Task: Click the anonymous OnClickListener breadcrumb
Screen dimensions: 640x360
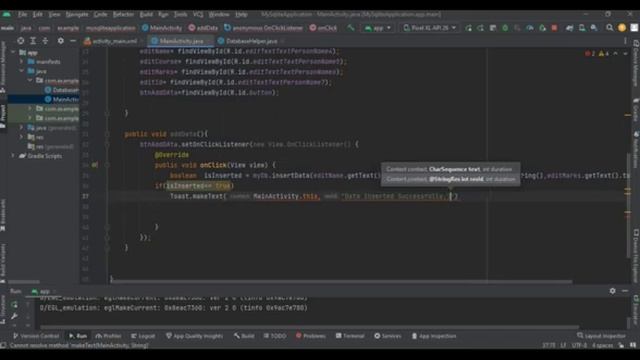Action: pyautogui.click(x=264, y=28)
